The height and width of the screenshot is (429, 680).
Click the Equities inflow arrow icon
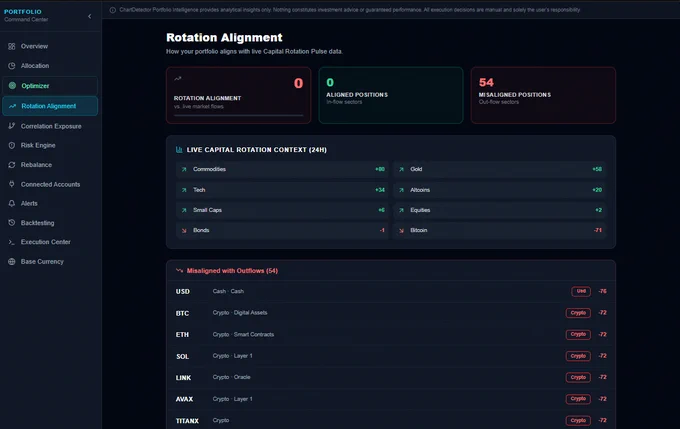pos(401,210)
